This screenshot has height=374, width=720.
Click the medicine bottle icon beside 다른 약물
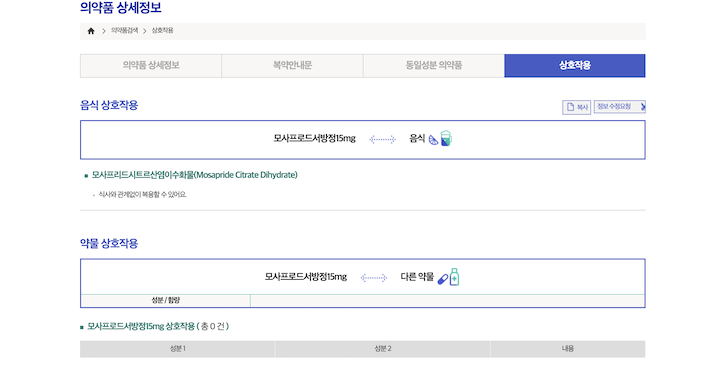[x=454, y=277]
